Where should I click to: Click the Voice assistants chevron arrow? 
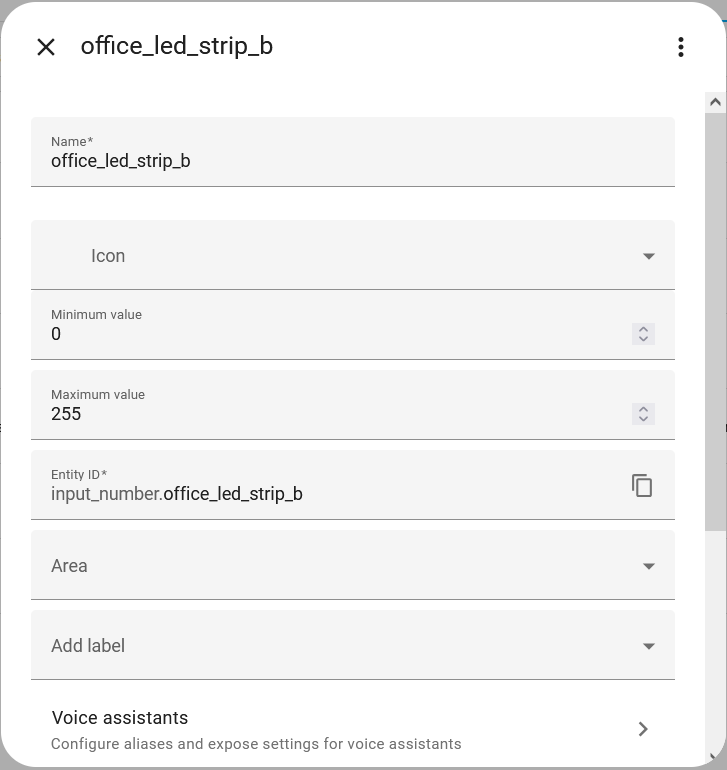643,729
